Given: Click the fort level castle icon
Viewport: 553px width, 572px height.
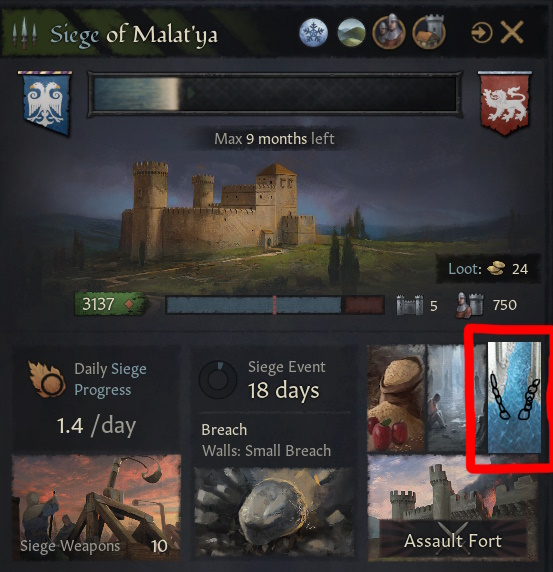Looking at the screenshot, I should (410, 305).
